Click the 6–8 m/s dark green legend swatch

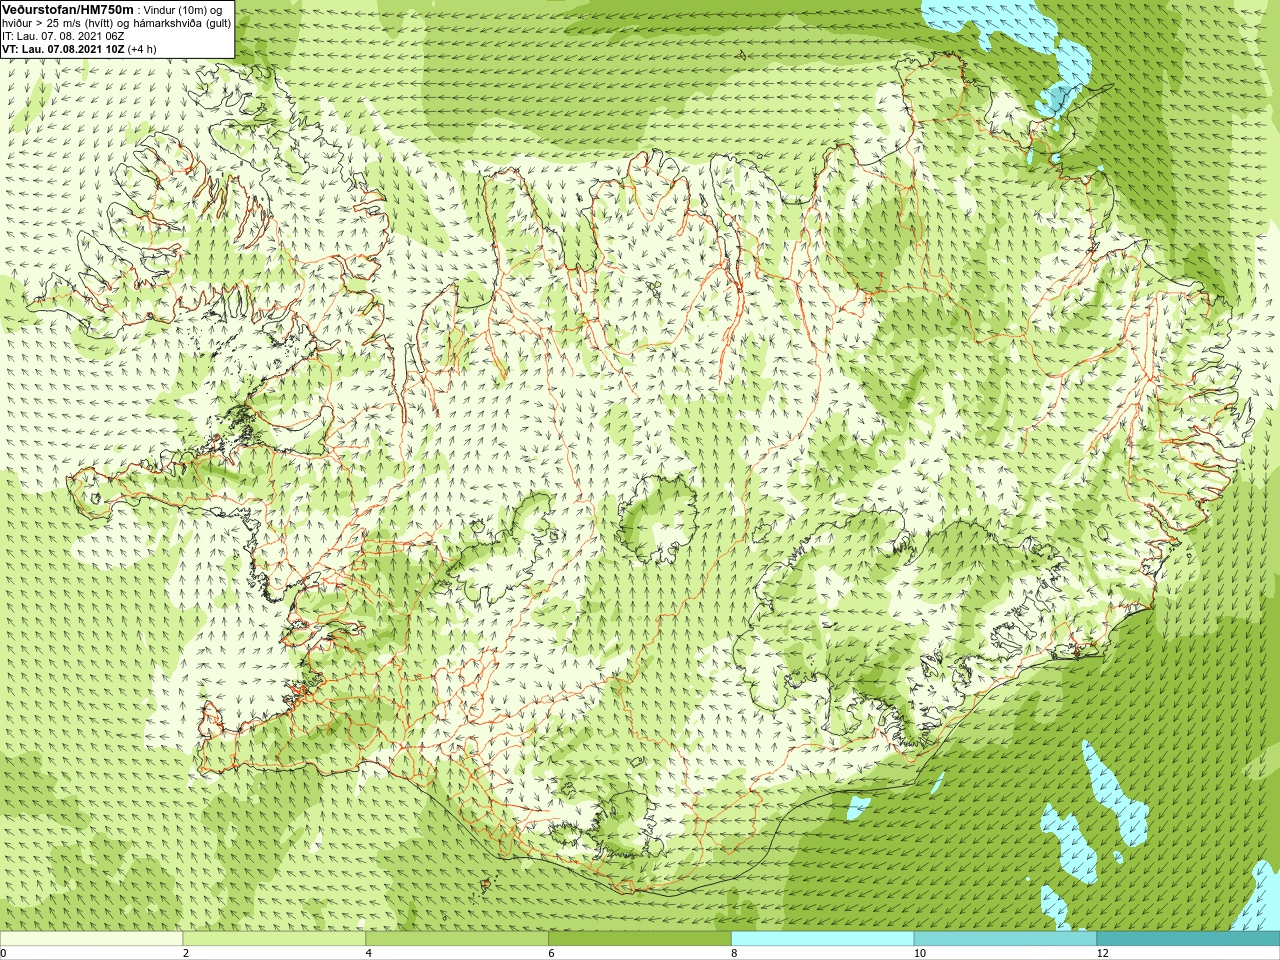click(640, 939)
